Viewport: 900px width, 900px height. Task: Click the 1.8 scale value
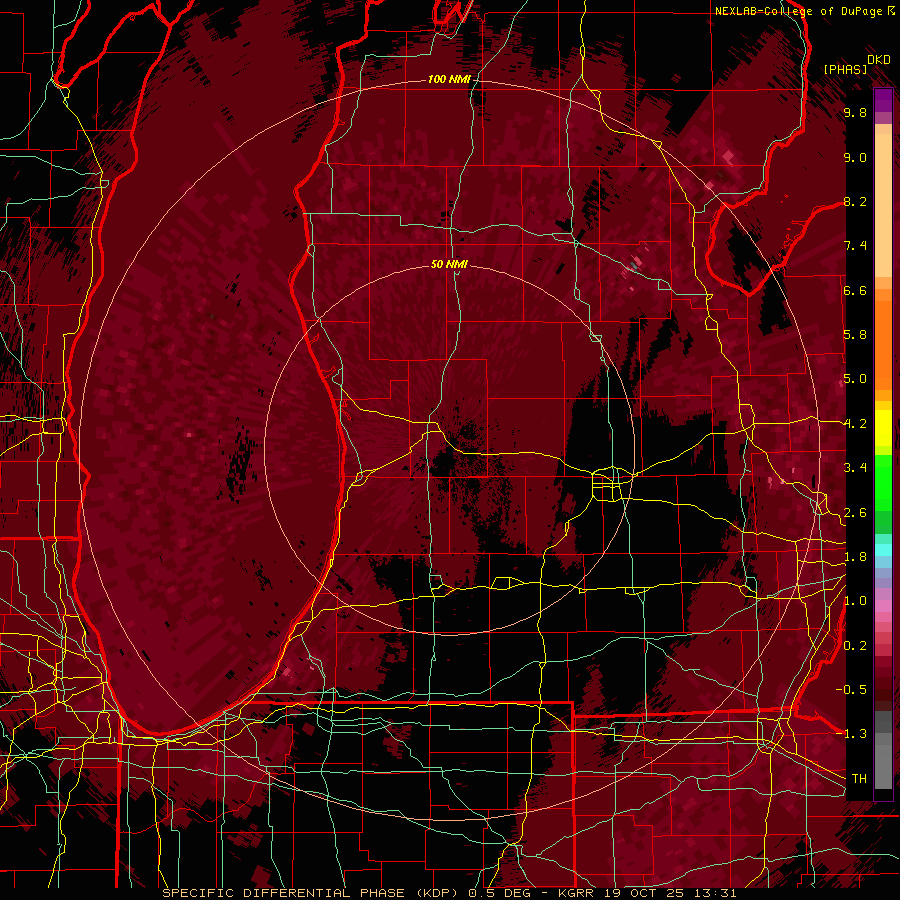pos(855,557)
